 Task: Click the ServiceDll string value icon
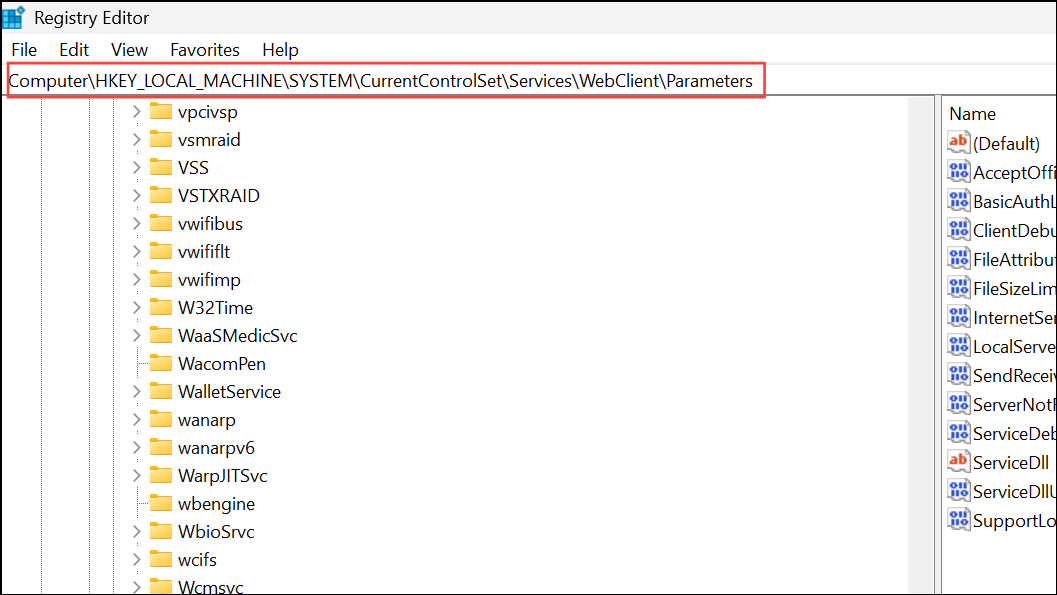[x=958, y=462]
